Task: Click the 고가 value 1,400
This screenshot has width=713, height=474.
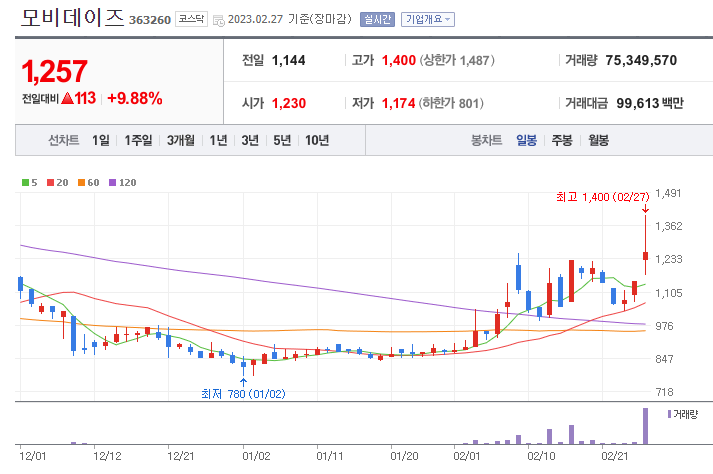Action: point(399,61)
